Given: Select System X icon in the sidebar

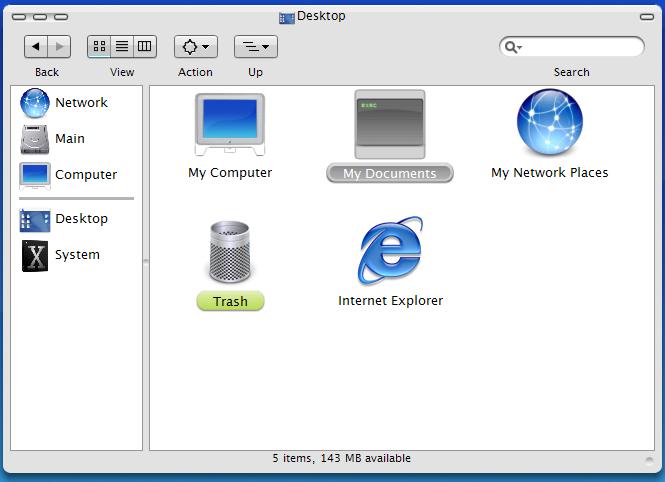Looking at the screenshot, I should pos(35,256).
